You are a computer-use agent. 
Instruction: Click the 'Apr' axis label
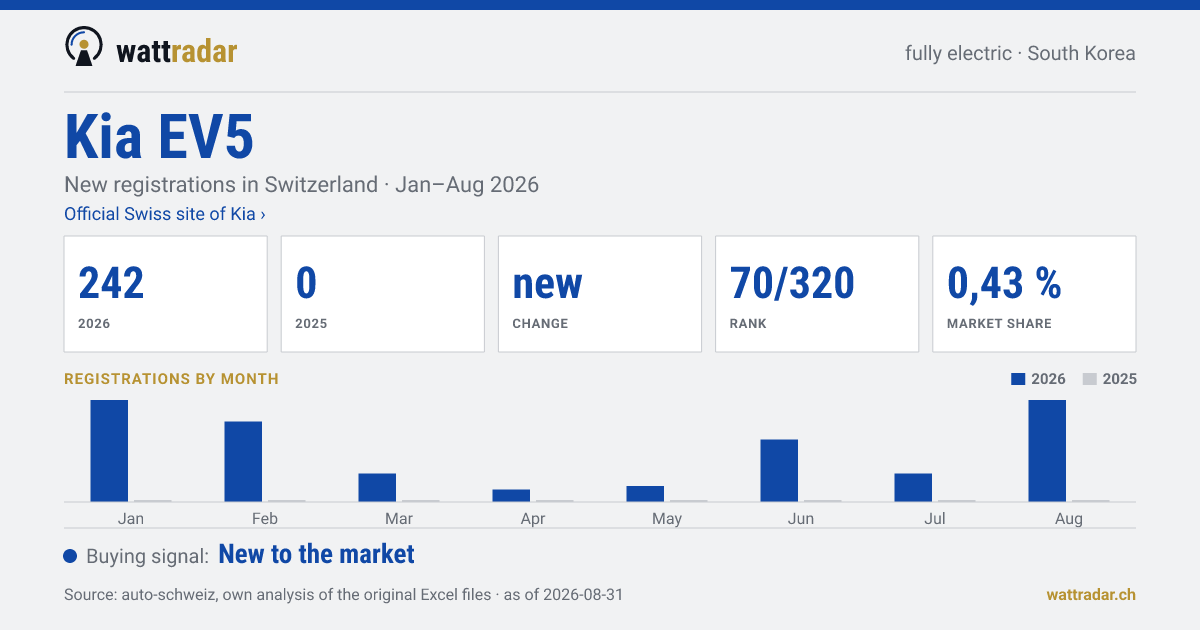coord(533,518)
